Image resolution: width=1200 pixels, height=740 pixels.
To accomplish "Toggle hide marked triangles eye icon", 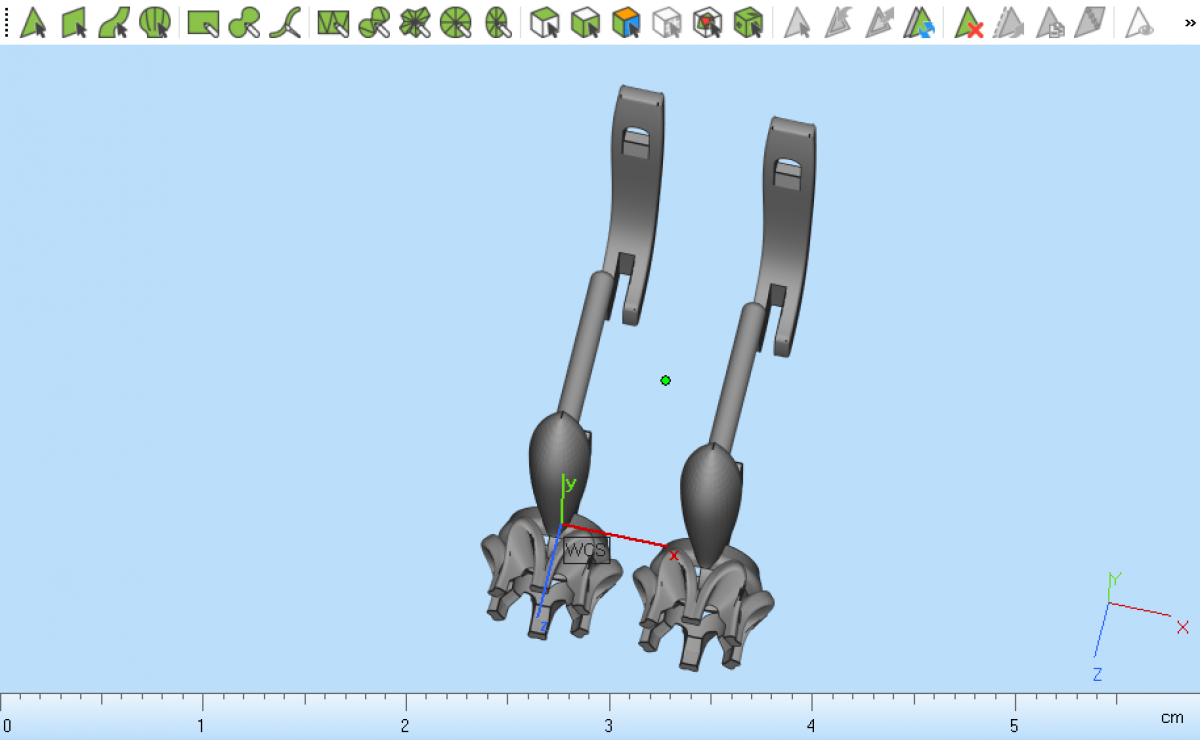I will click(x=1139, y=22).
